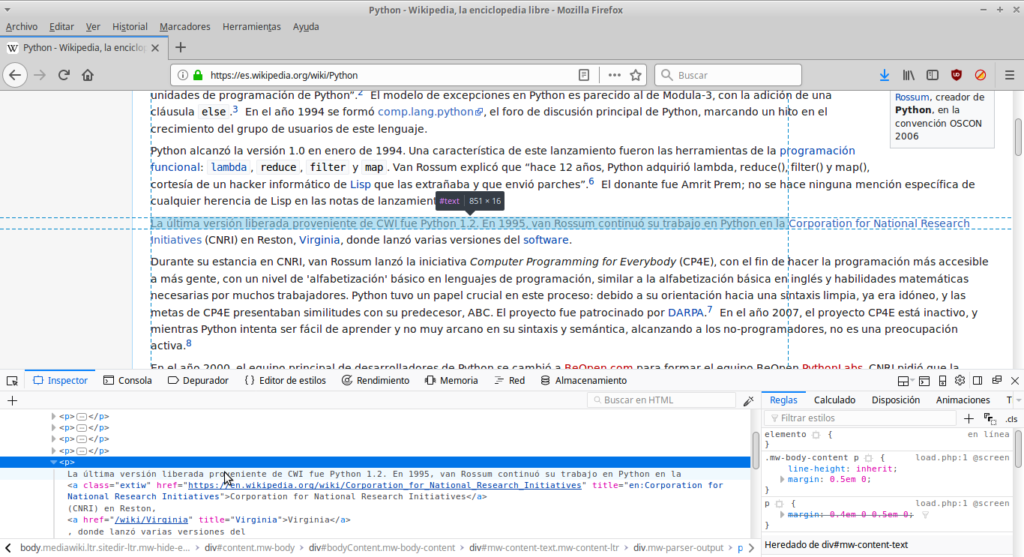This screenshot has height=557, width=1024.
Task: Close the Python - Wikipedia tab
Action: pyautogui.click(x=155, y=48)
